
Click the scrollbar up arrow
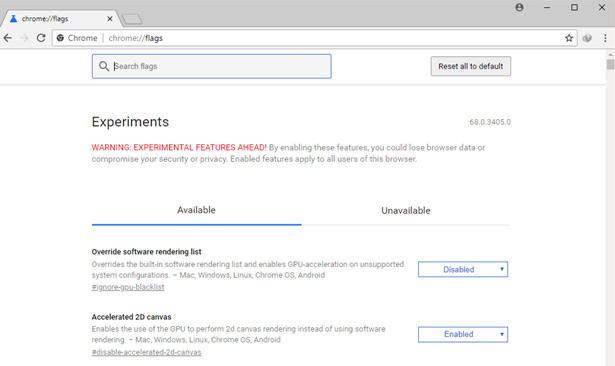pyautogui.click(x=610, y=55)
